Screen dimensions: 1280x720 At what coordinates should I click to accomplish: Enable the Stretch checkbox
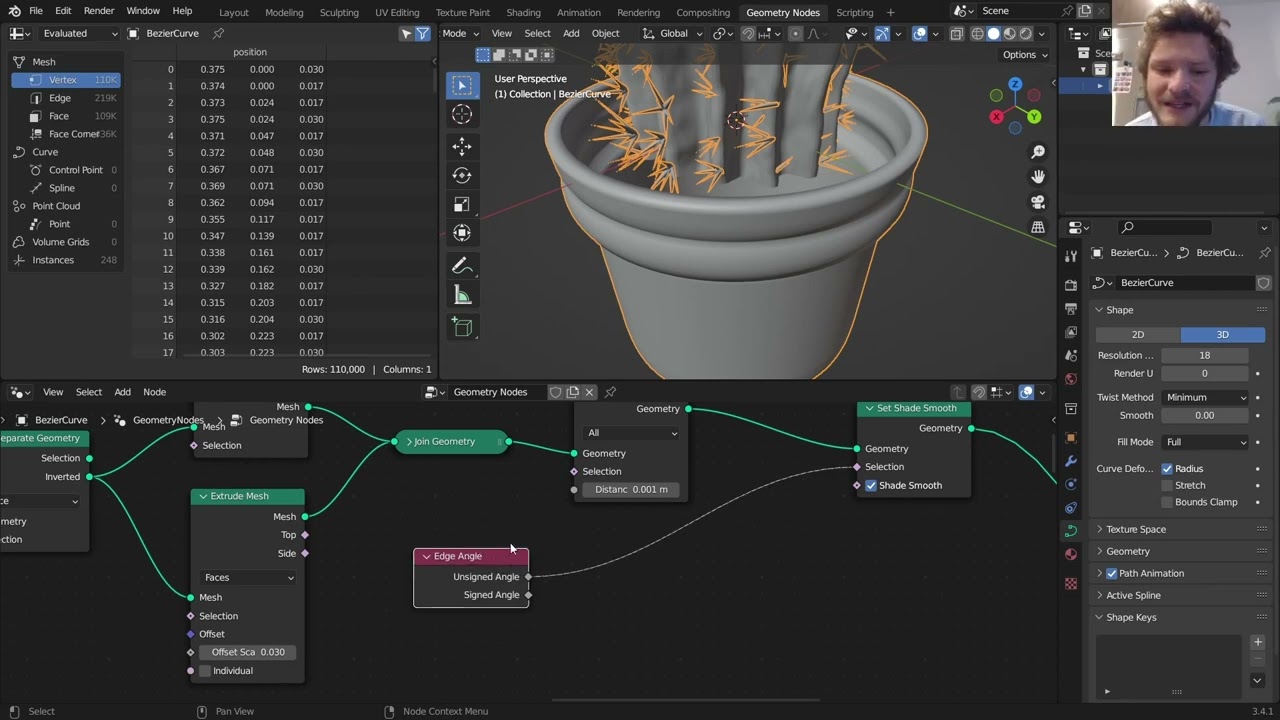(x=1167, y=486)
